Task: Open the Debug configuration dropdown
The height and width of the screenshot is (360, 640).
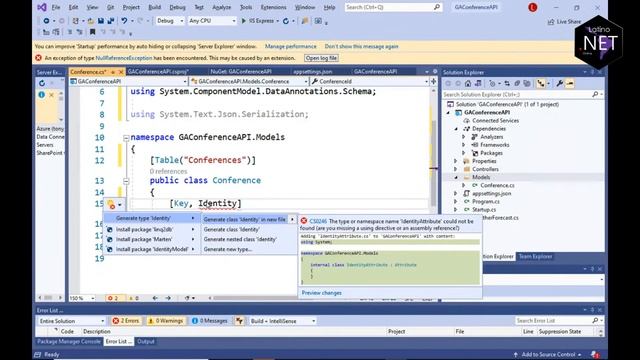Action: (x=170, y=21)
